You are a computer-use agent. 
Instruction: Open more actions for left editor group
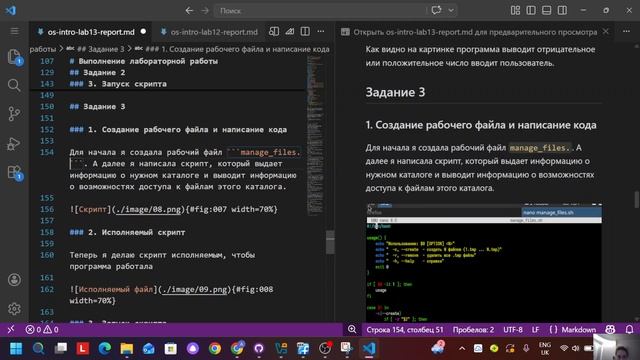click(321, 31)
